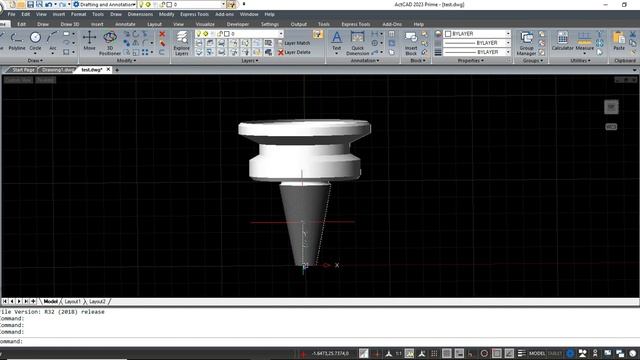Open the Dimensions menu
This screenshot has width=640, height=360.
click(x=140, y=14)
